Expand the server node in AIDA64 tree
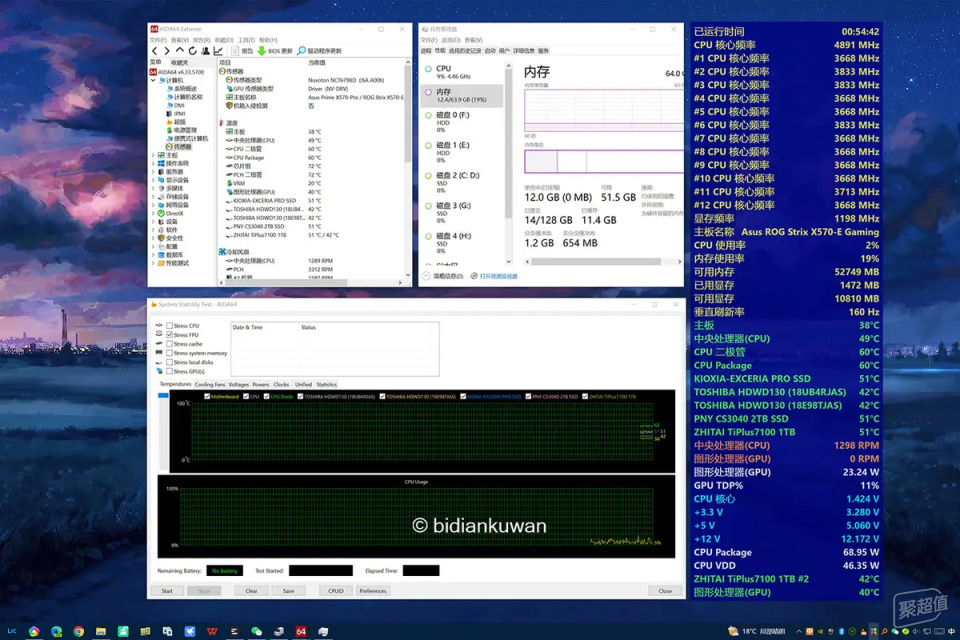Image resolution: width=960 pixels, height=640 pixels. 154,172
